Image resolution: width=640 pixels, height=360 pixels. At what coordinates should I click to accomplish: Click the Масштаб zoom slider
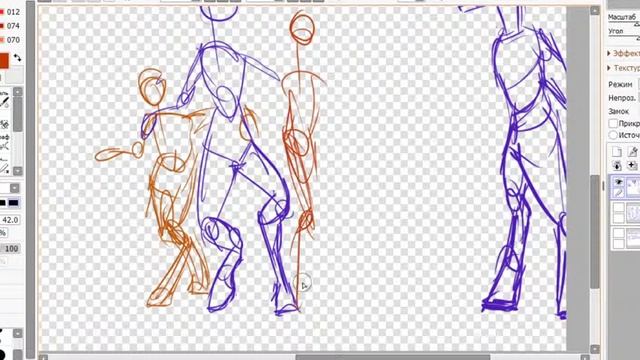624,24
